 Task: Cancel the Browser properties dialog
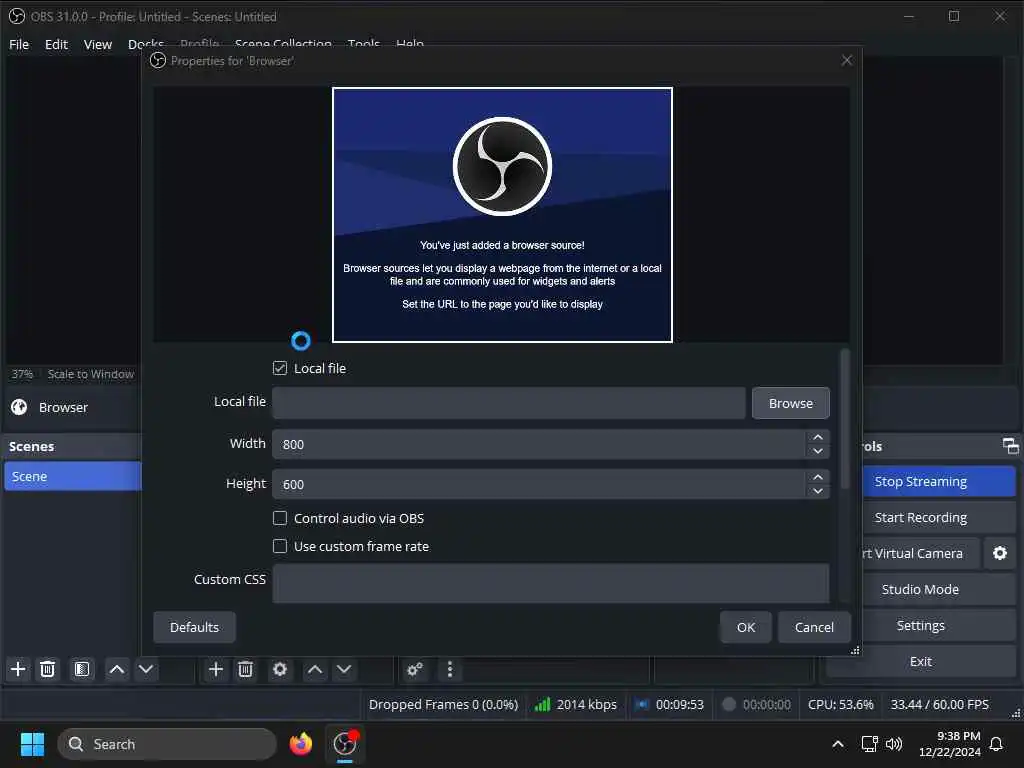(x=814, y=628)
